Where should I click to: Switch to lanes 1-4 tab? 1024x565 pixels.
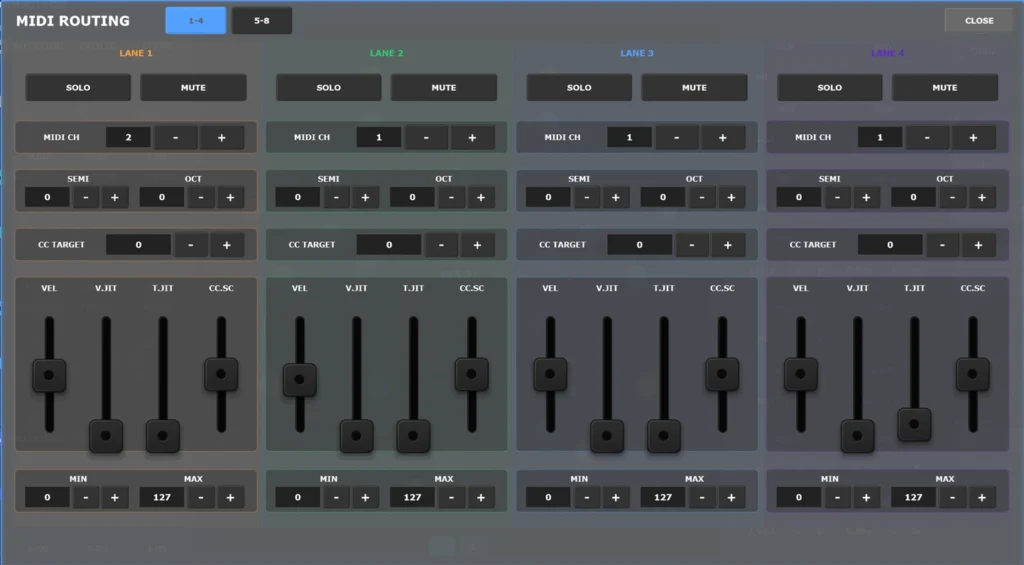pos(195,20)
